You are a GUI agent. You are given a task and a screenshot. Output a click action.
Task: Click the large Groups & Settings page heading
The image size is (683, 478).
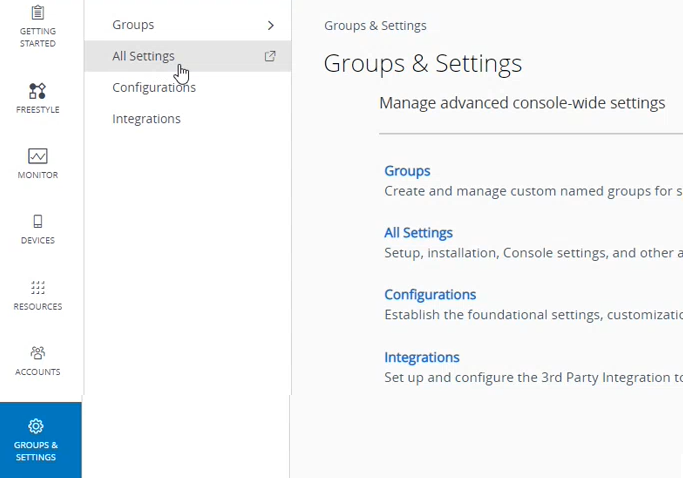[x=422, y=64]
